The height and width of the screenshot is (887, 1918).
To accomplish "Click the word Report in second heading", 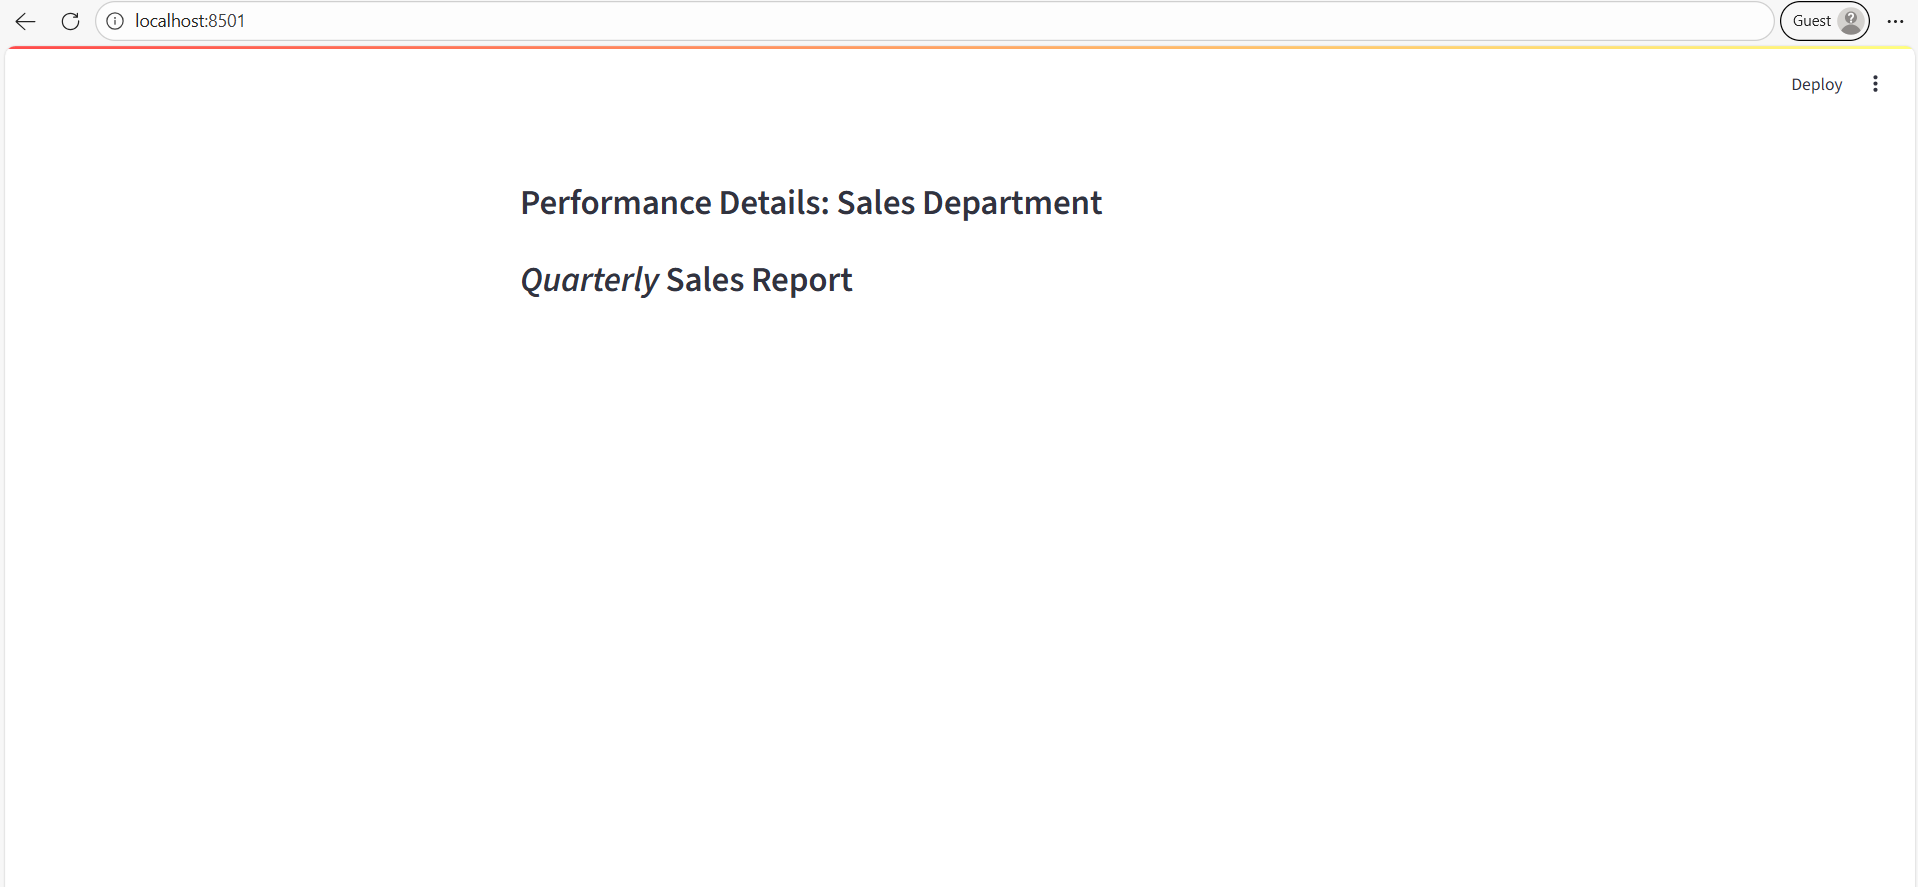I will point(801,280).
